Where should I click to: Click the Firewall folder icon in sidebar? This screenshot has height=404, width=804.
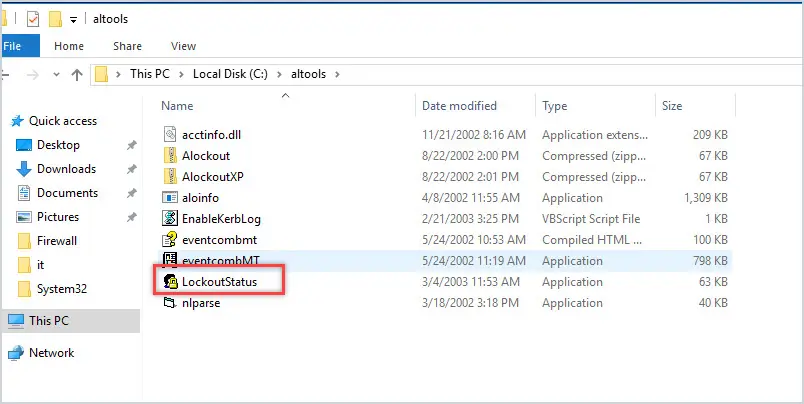[24, 240]
